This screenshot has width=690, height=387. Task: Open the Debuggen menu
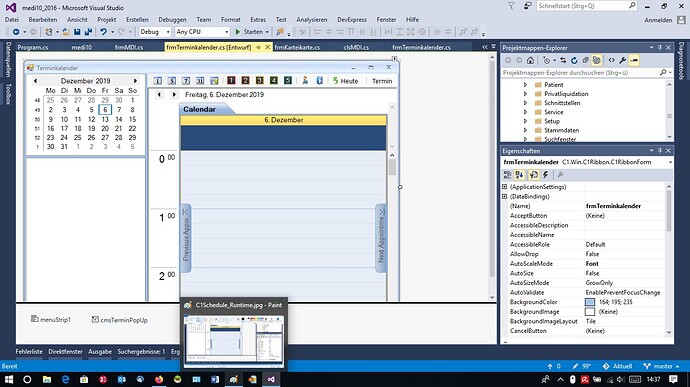(172, 19)
